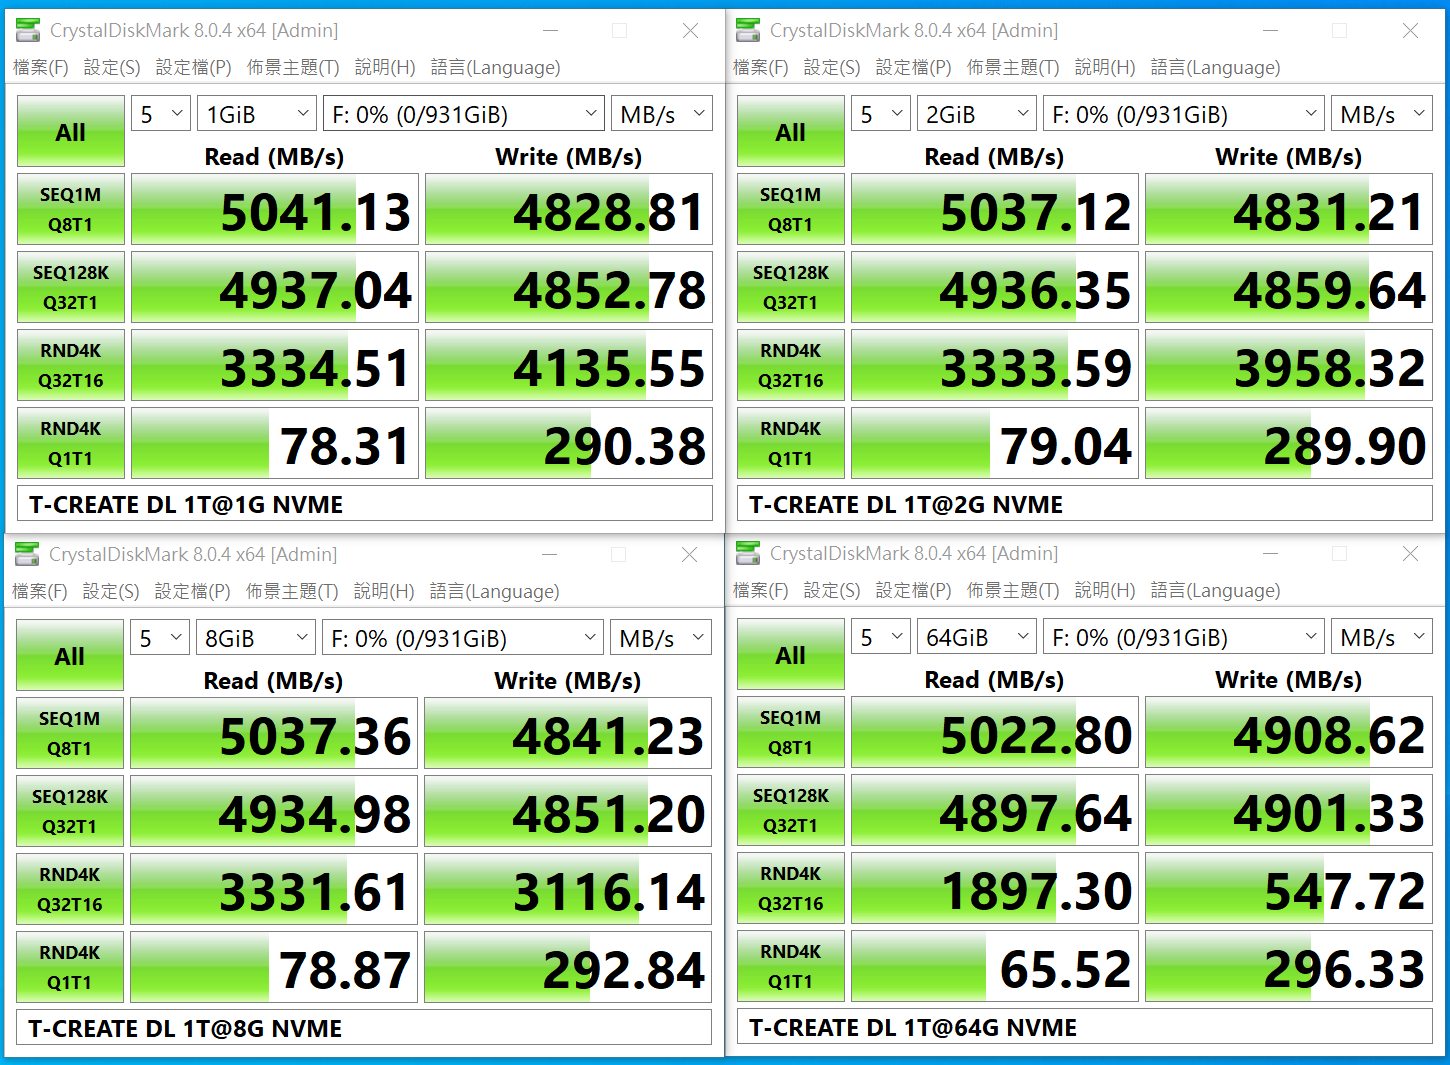This screenshot has width=1450, height=1065.
Task: Open 佈景主題(T) menu in the 2GiB window
Action: tap(1013, 67)
